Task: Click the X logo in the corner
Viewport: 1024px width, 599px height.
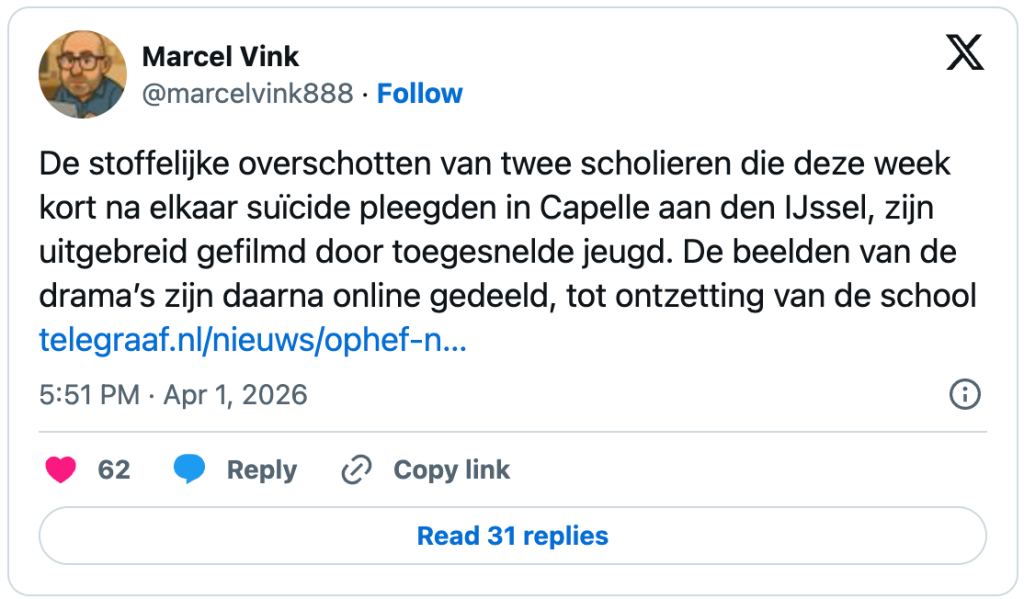Action: (x=964, y=52)
